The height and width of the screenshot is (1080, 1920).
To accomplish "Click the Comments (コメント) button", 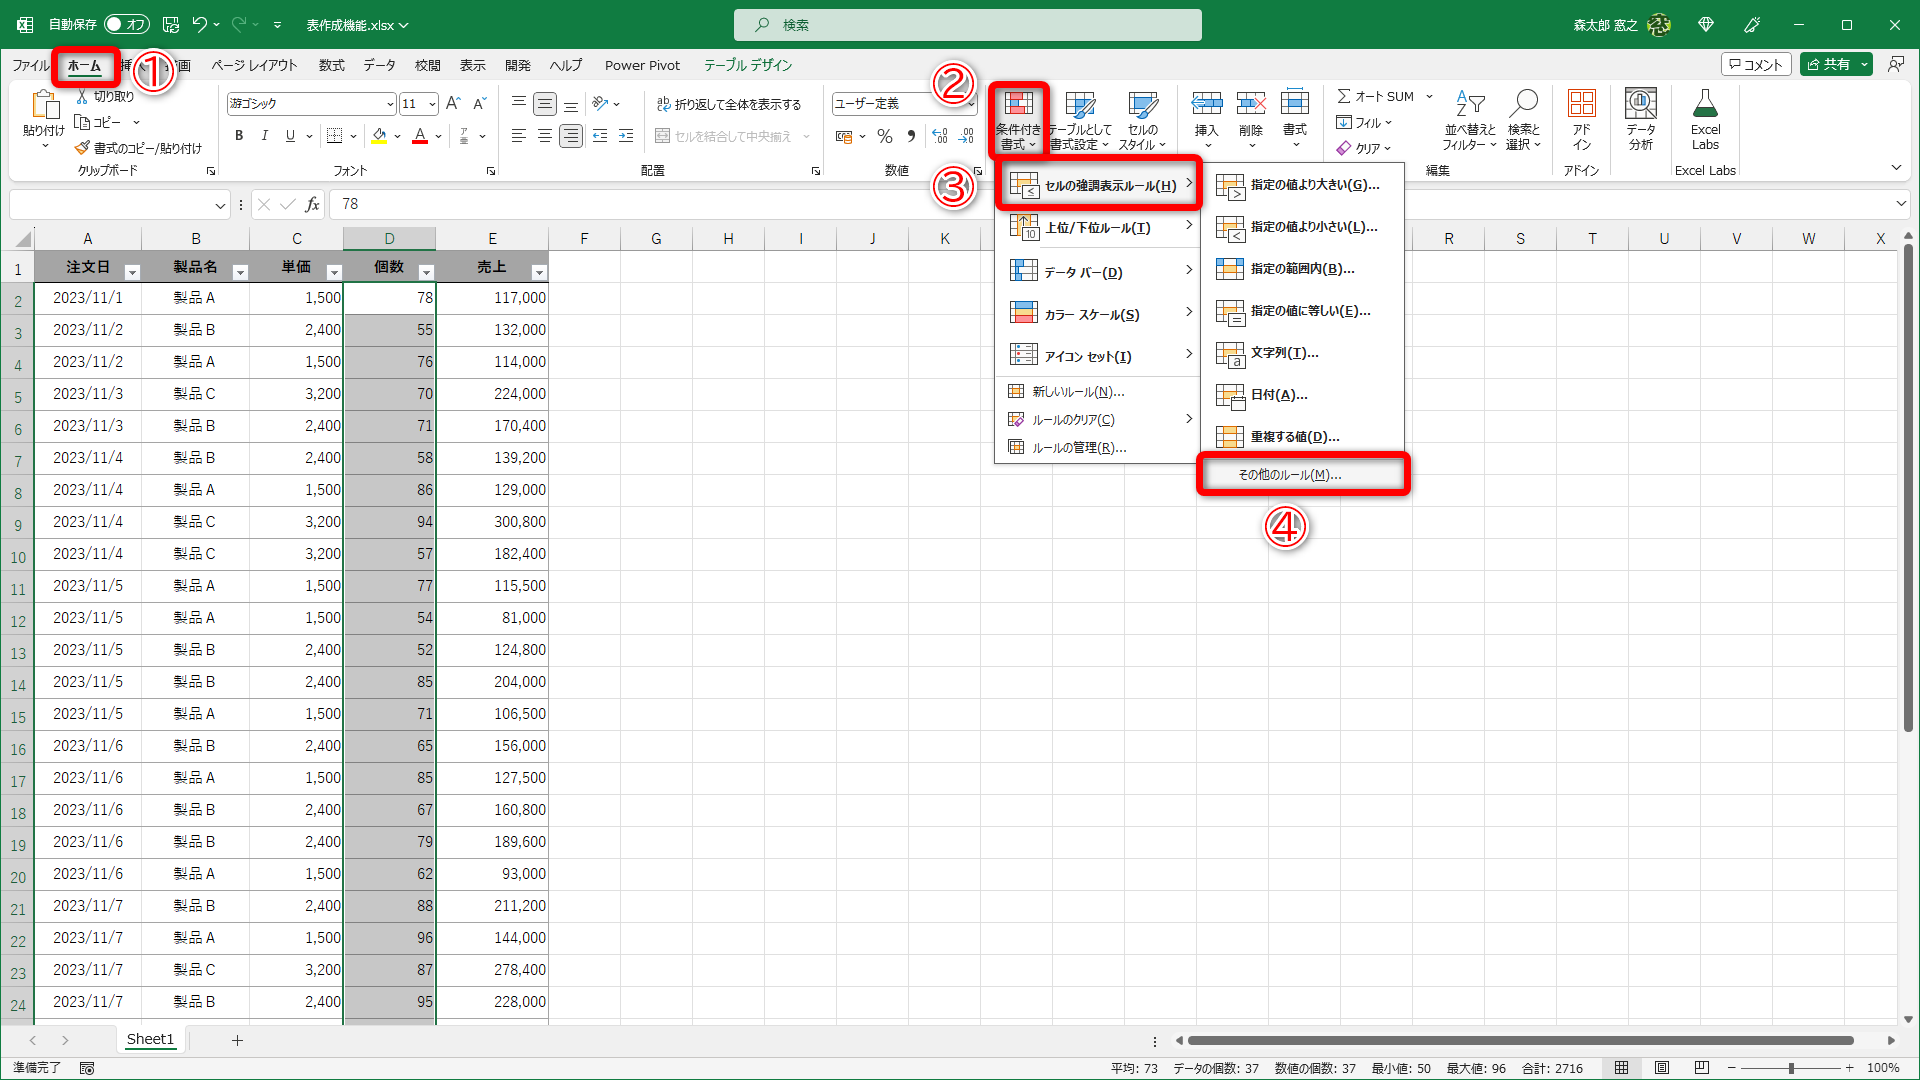I will point(1756,64).
